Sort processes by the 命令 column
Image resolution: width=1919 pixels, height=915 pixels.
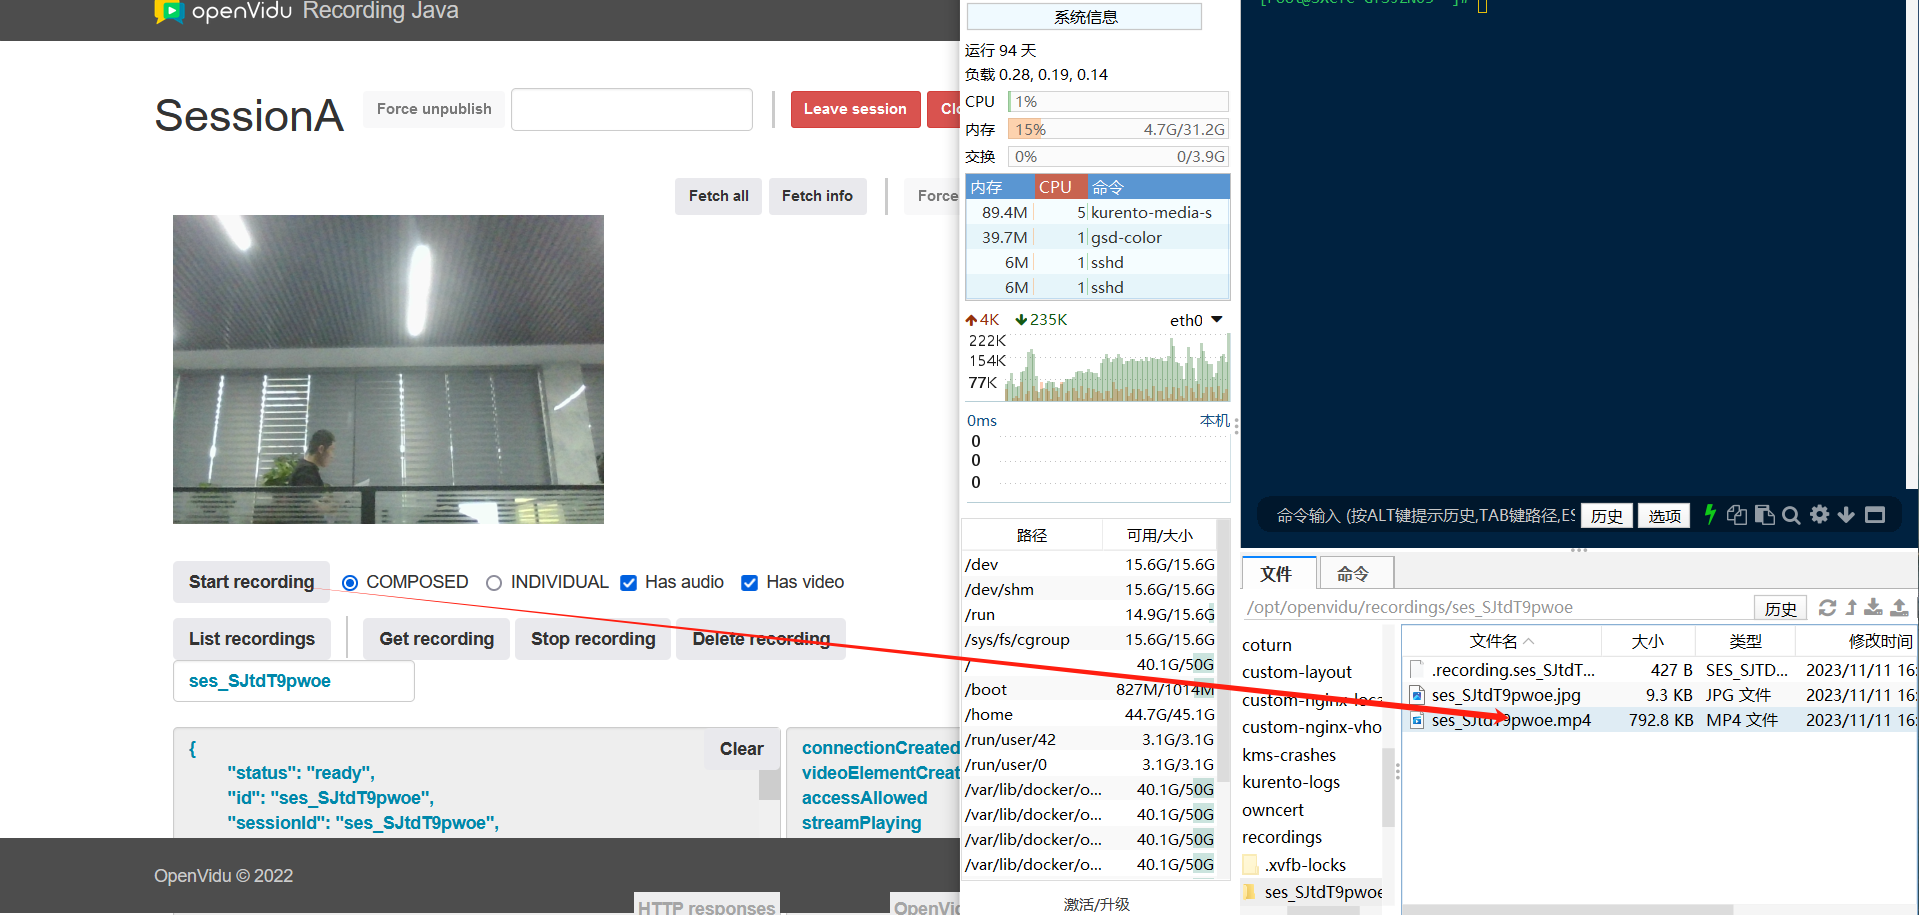pyautogui.click(x=1158, y=187)
